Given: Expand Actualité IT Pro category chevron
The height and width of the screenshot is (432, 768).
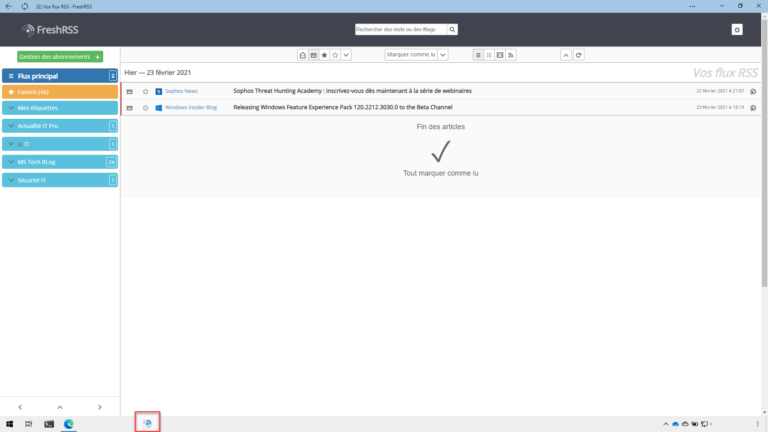Looking at the screenshot, I should point(11,126).
